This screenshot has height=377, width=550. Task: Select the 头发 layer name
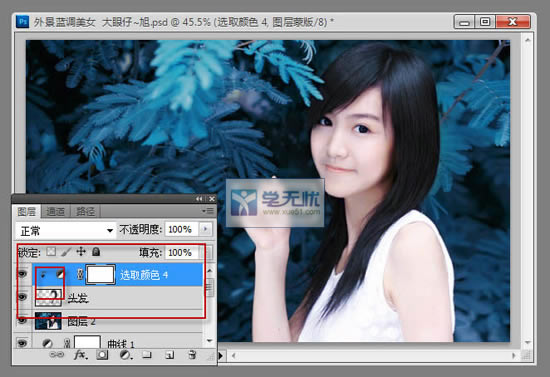click(78, 298)
